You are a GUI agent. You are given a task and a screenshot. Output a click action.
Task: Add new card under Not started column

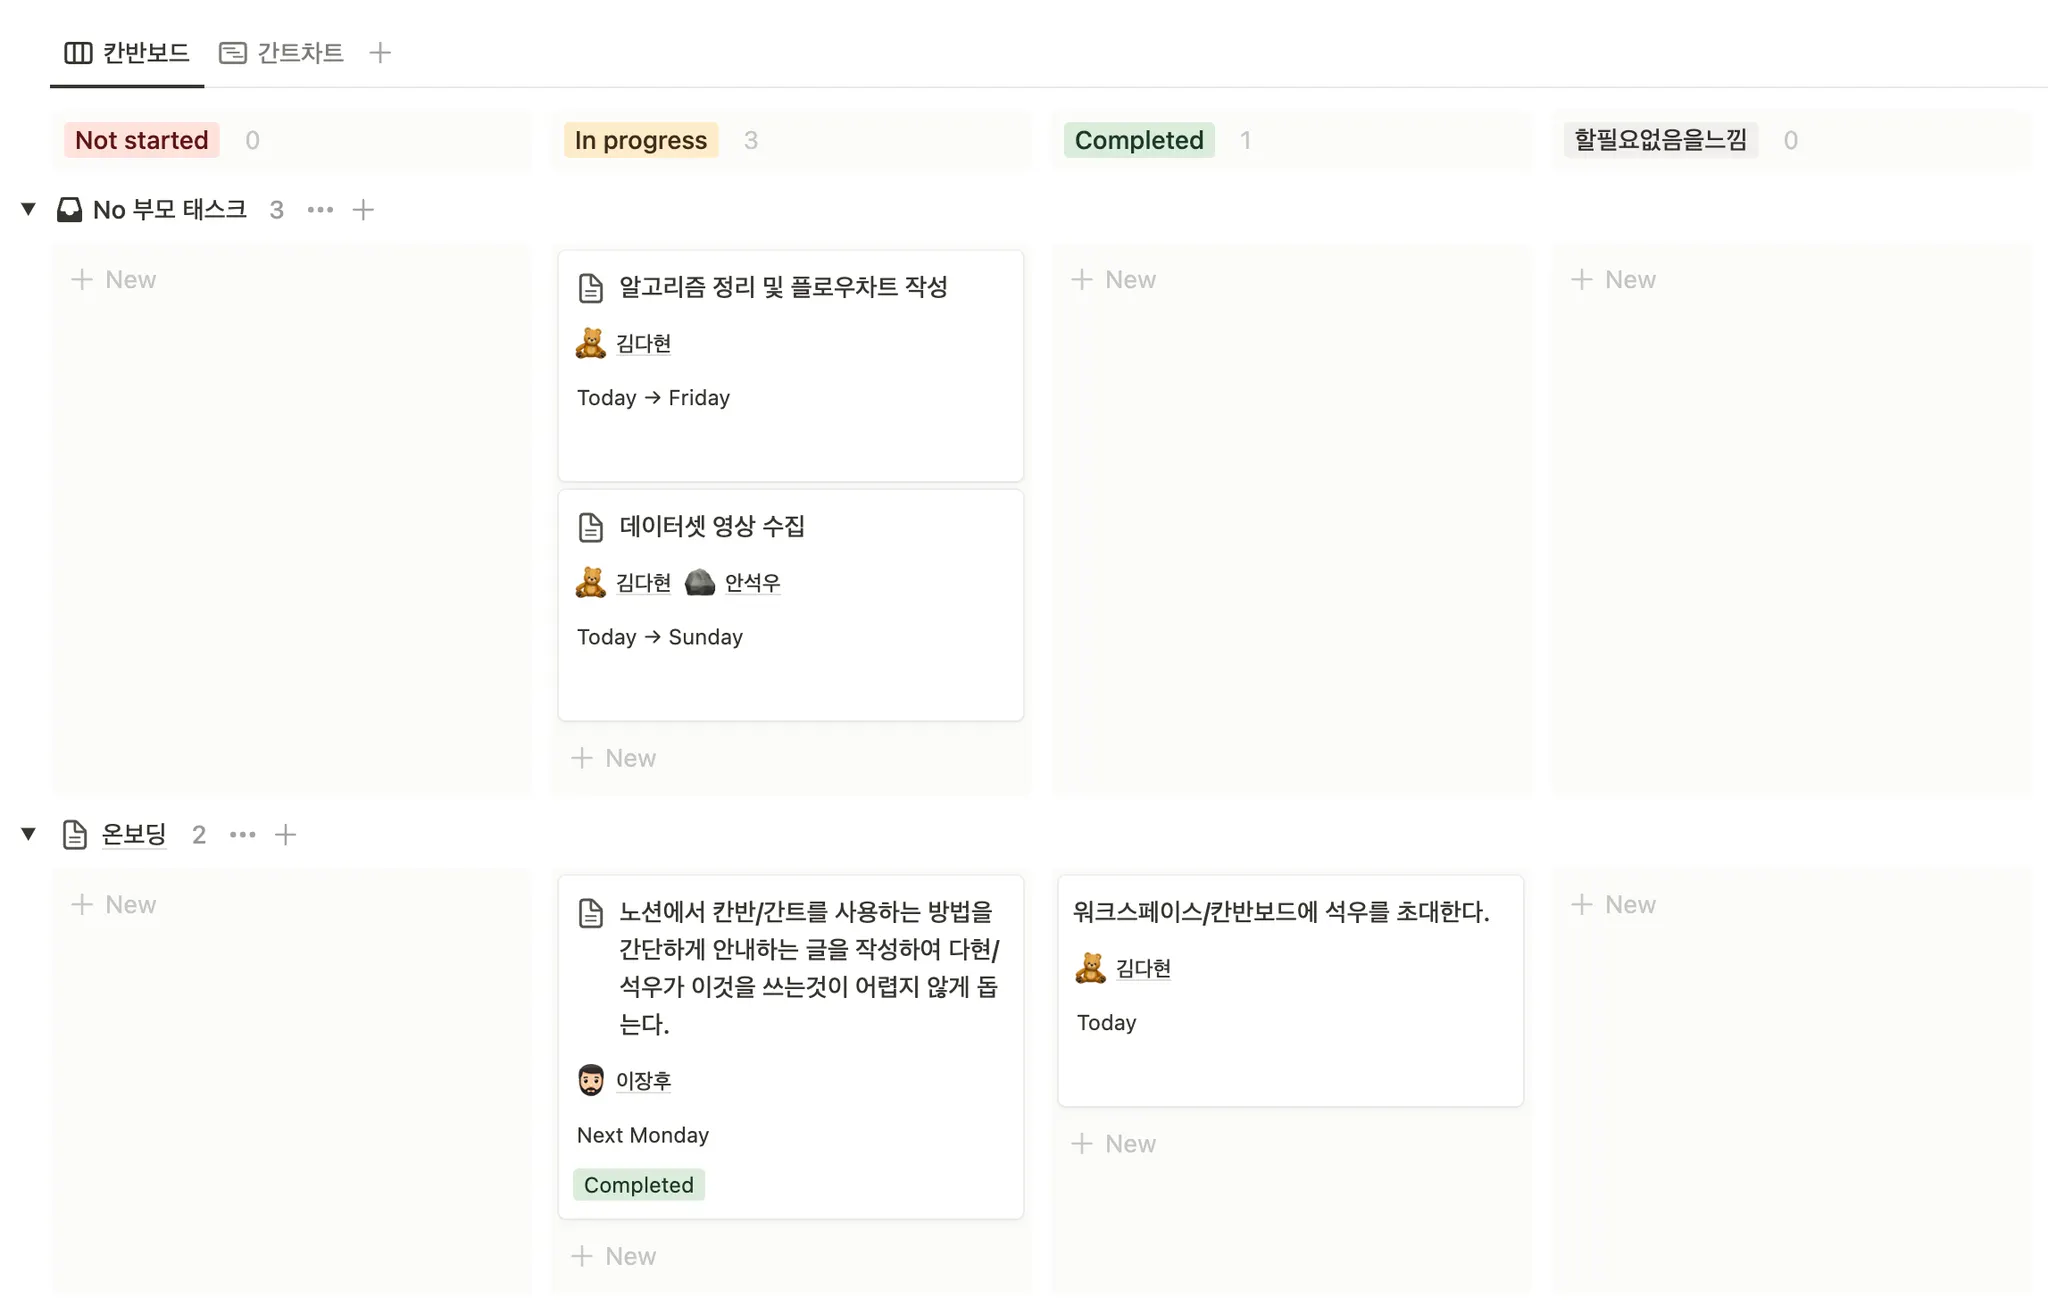coord(114,280)
